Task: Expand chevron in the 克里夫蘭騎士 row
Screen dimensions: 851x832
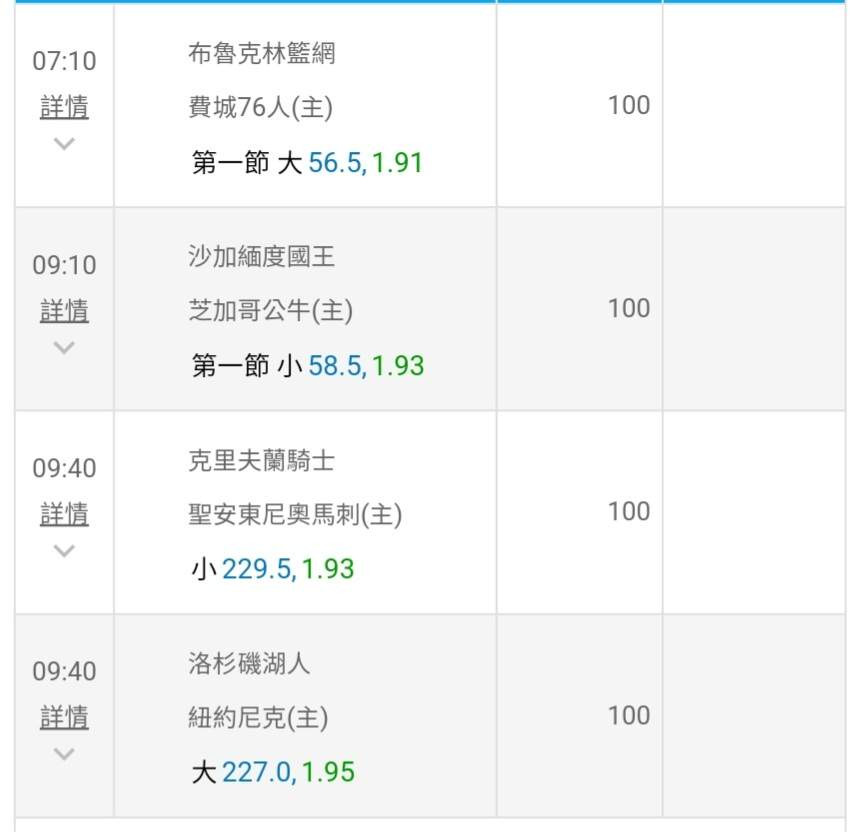Action: (x=64, y=550)
